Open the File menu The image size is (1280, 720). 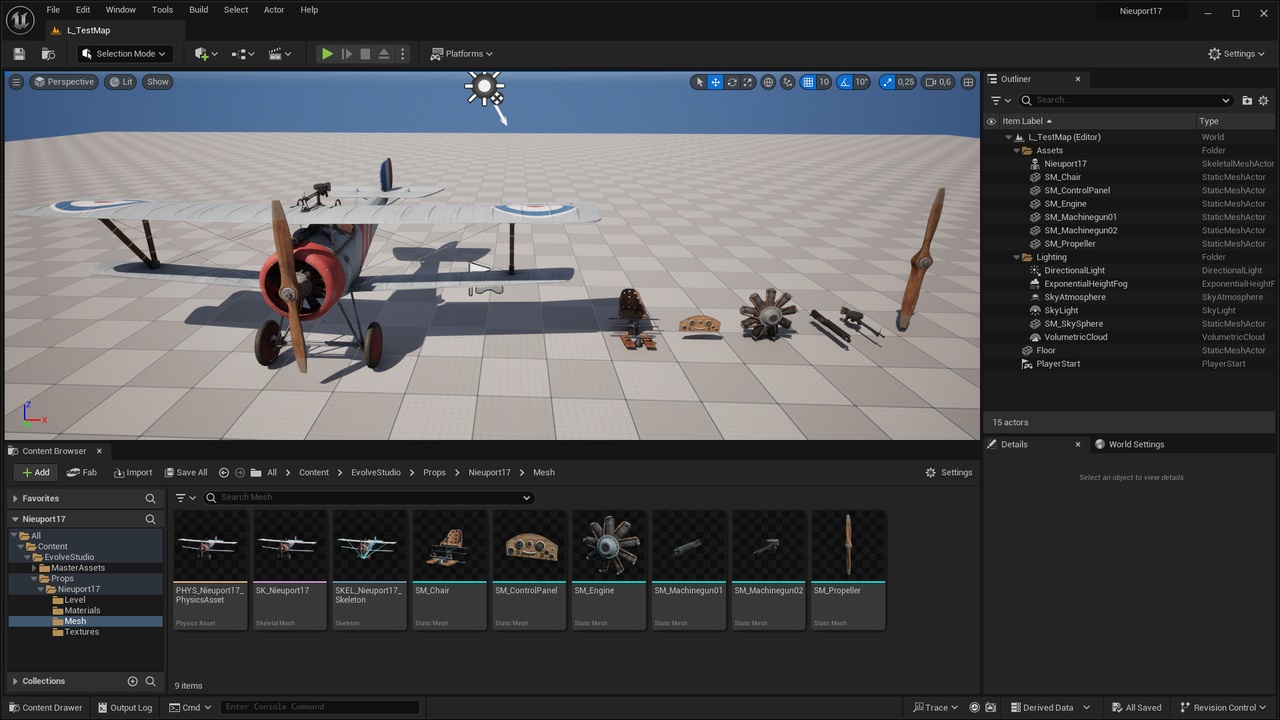[x=53, y=10]
